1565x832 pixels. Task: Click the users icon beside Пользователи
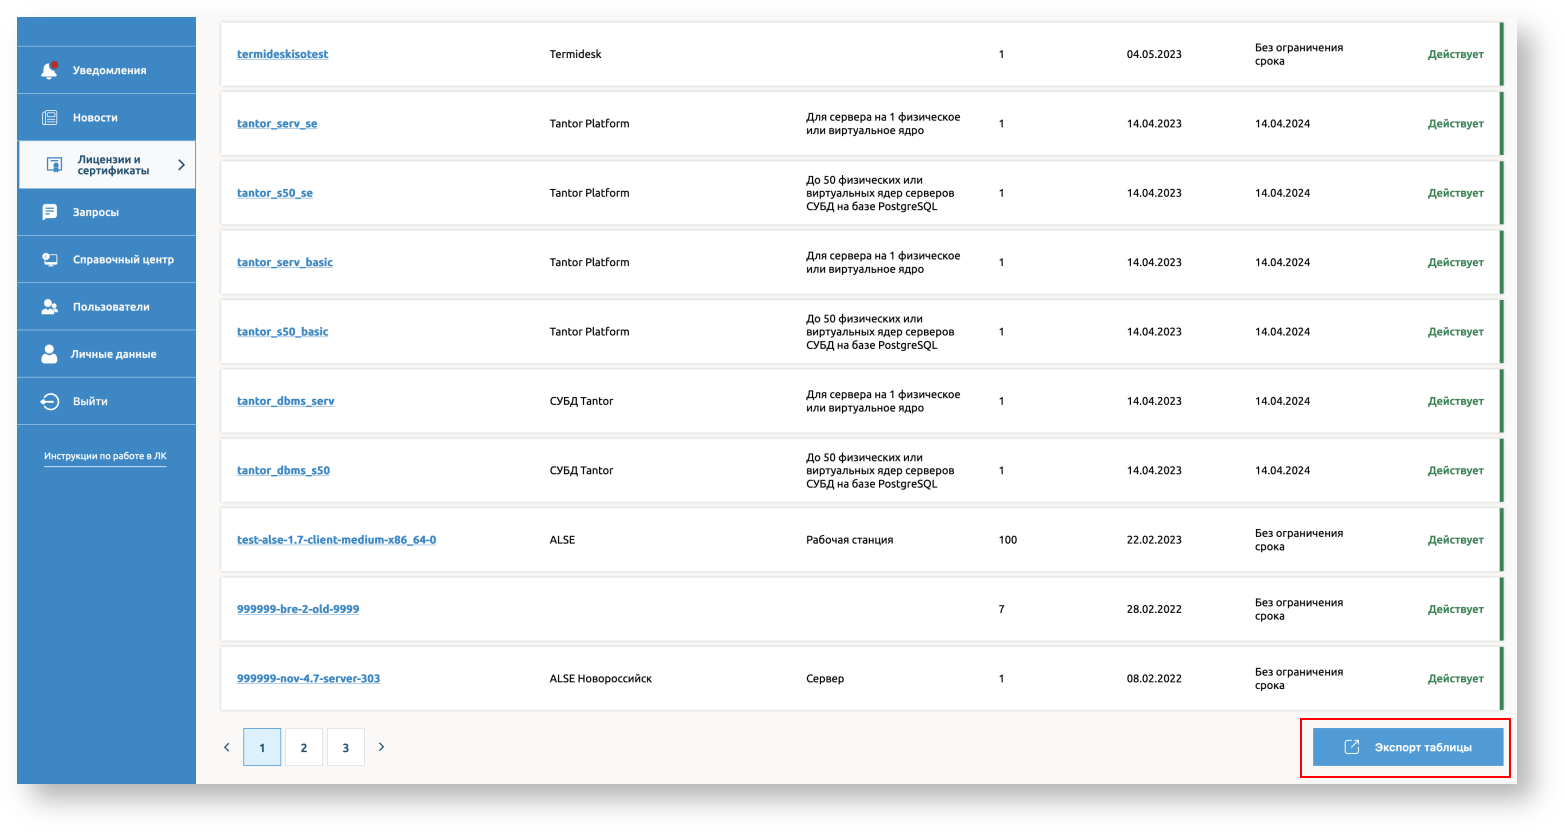click(x=49, y=307)
